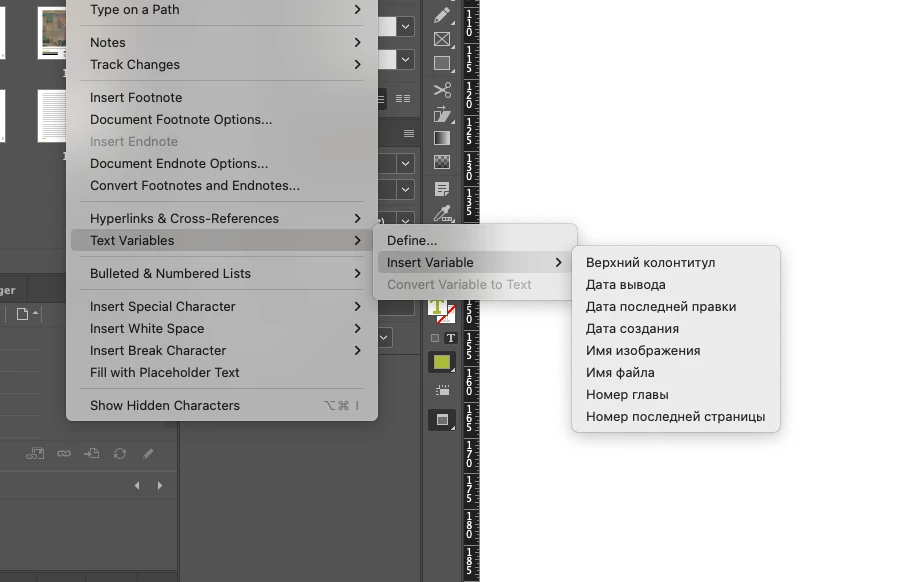Open the Notes submenu
The height and width of the screenshot is (582, 906).
tap(222, 42)
